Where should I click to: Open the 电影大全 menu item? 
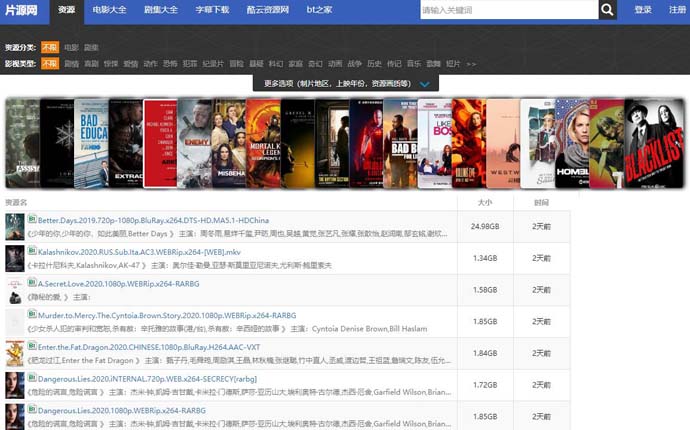point(110,10)
